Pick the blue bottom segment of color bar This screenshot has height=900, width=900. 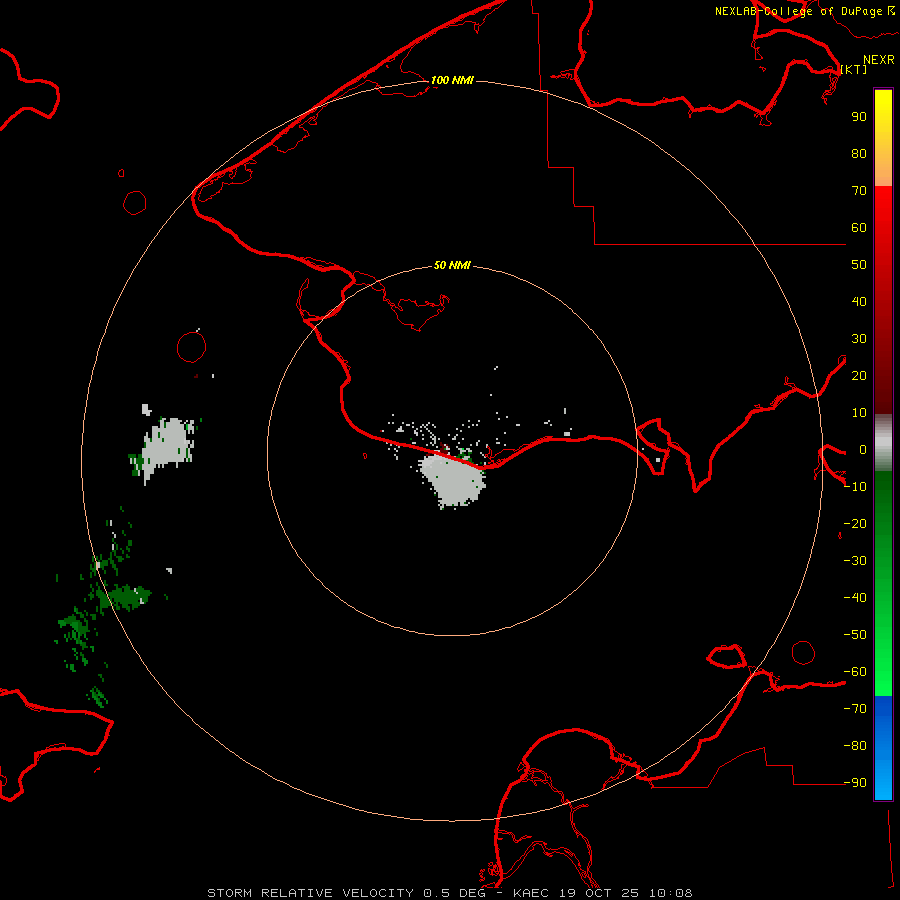tap(883, 747)
